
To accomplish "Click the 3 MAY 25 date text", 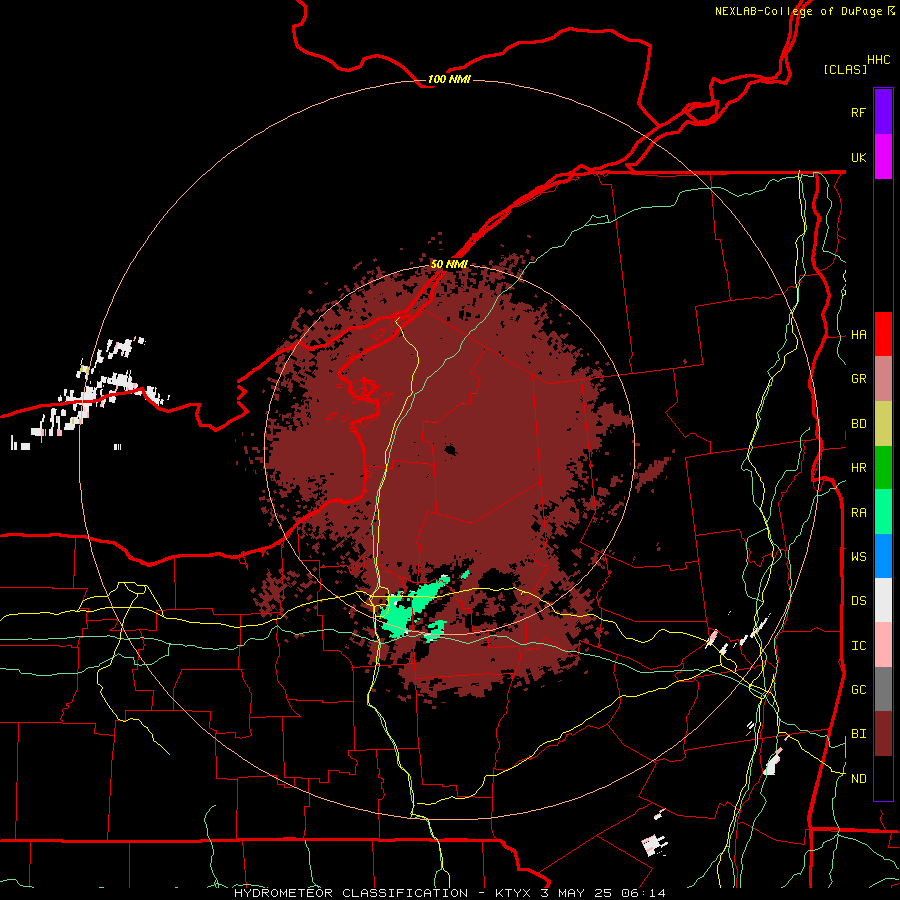I will click(579, 893).
